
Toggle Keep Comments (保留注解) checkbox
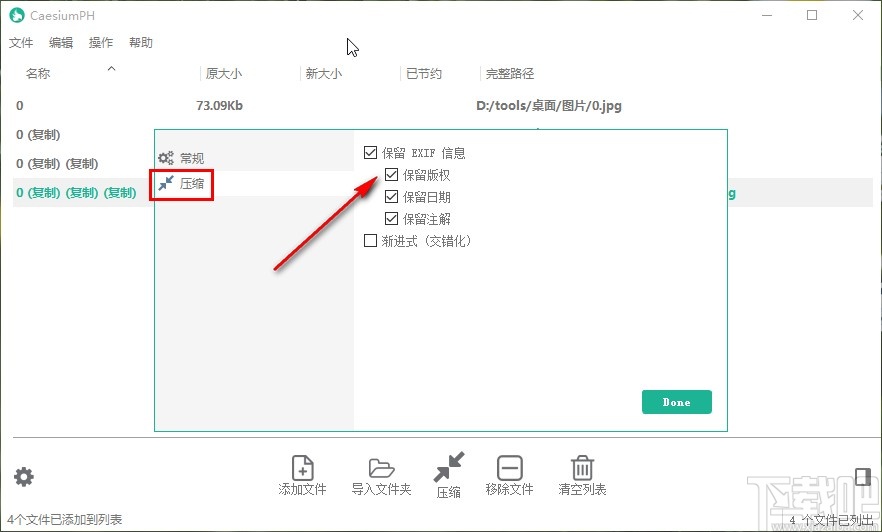392,219
